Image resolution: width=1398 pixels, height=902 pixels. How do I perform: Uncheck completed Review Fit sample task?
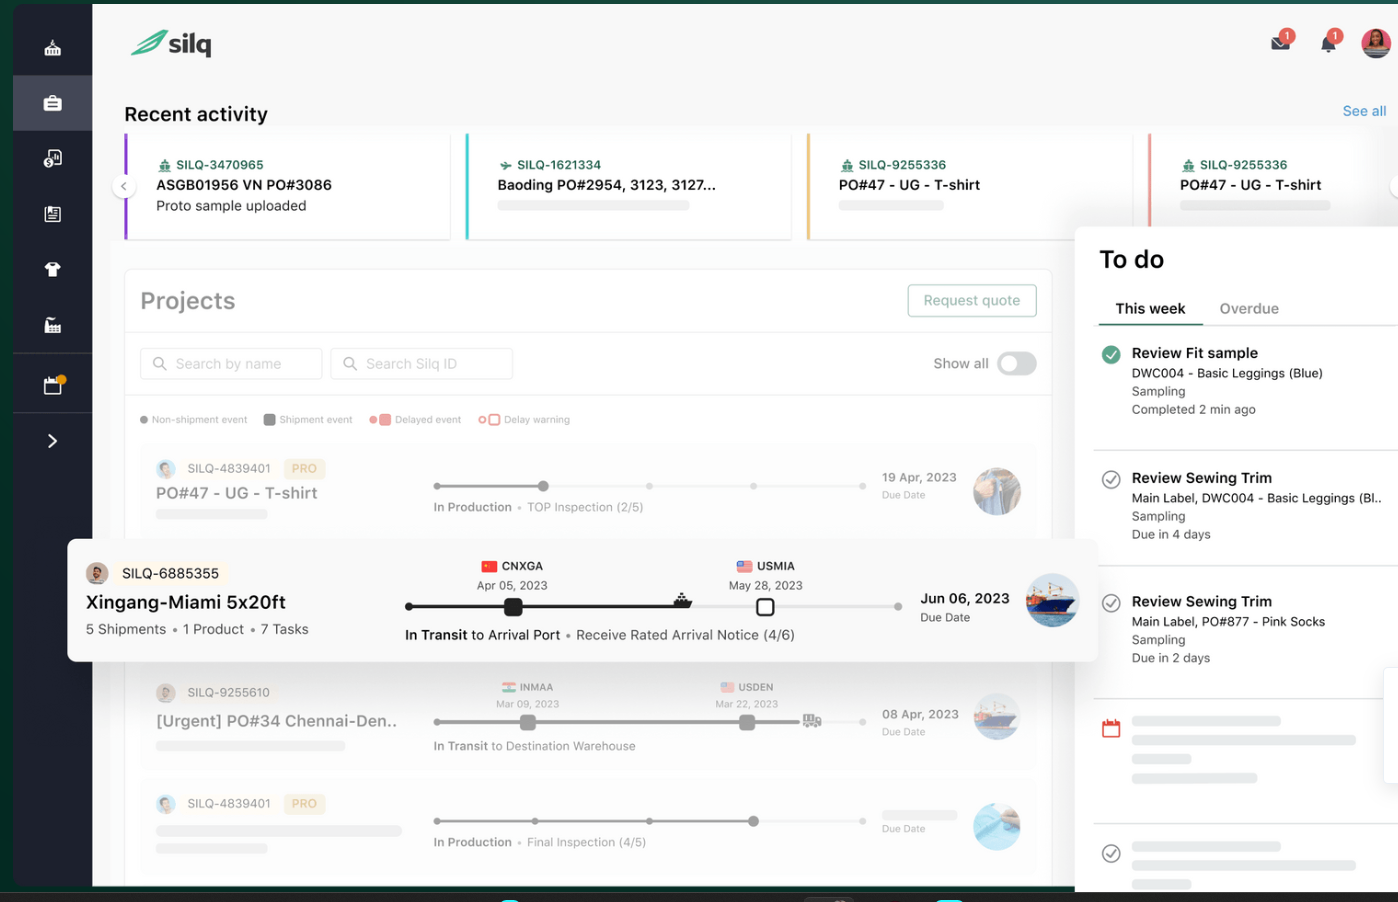click(x=1111, y=354)
